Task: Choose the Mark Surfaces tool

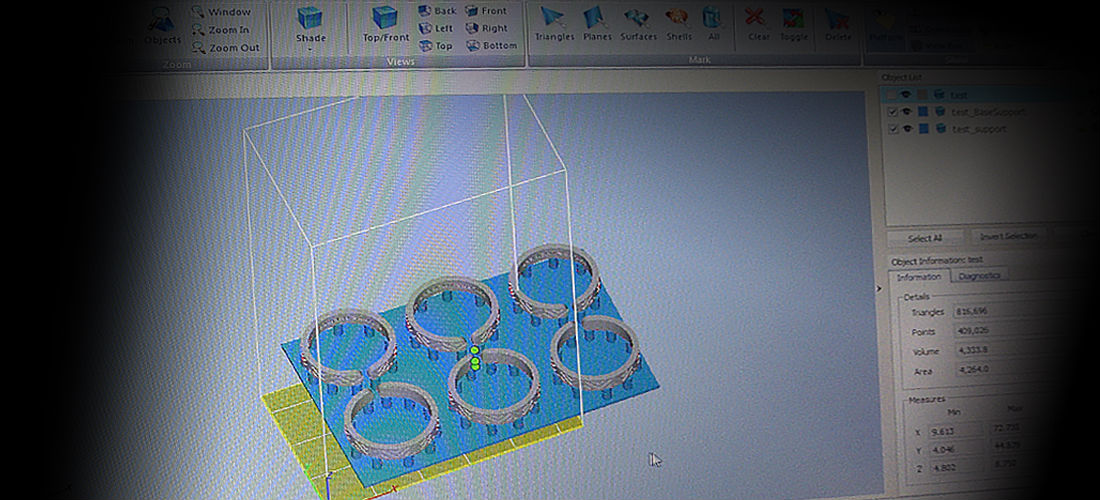Action: click(x=638, y=23)
